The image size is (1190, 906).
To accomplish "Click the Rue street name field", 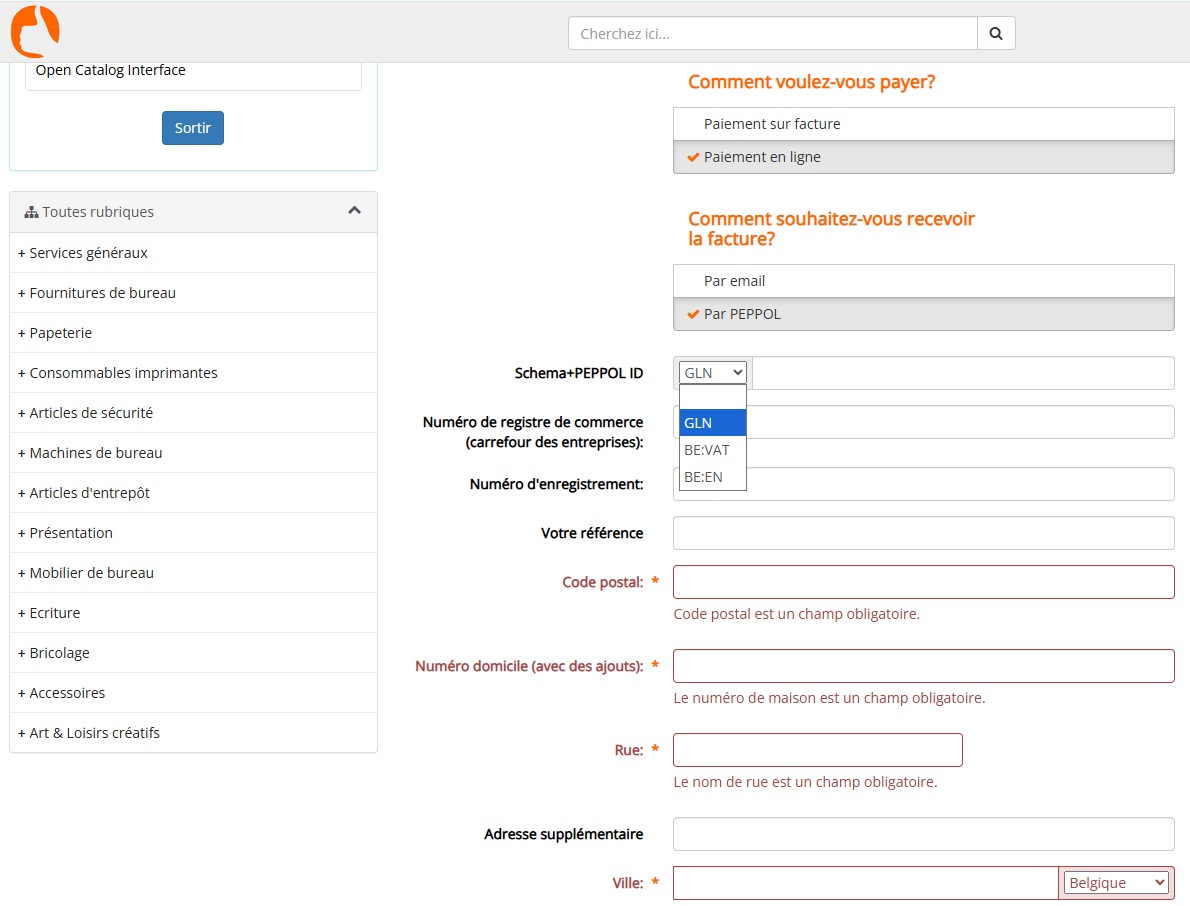I will 817,750.
